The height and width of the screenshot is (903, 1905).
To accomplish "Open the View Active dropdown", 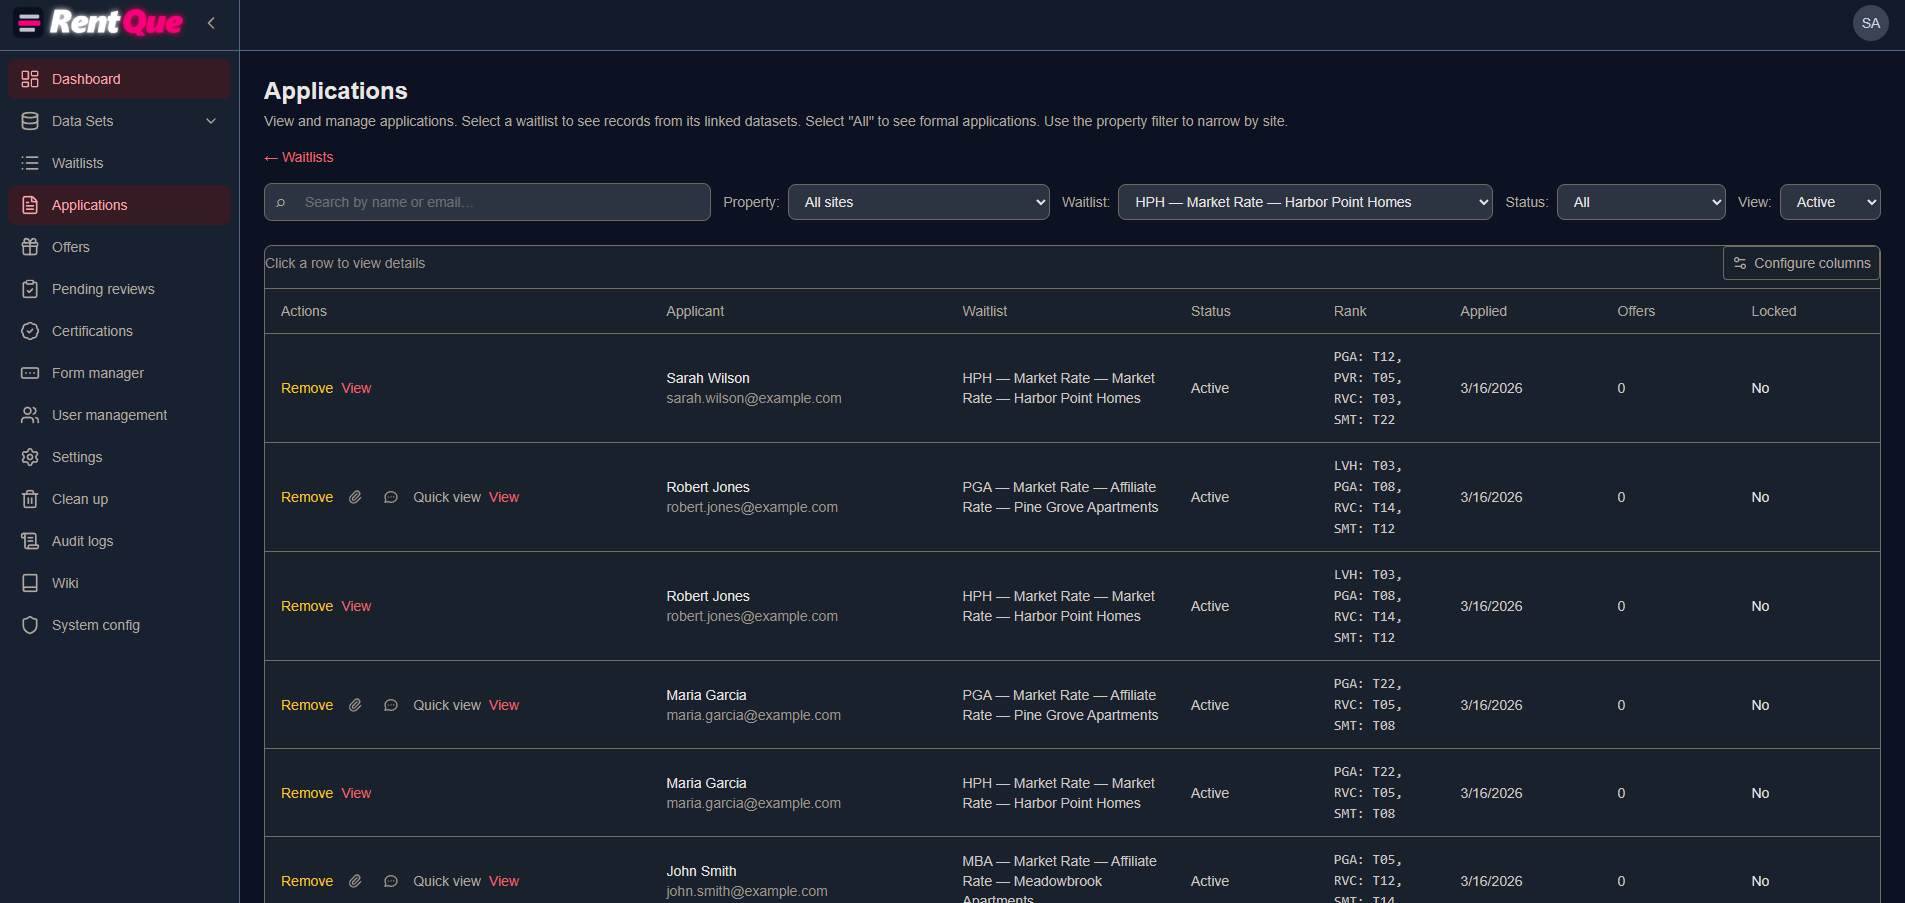I will (1830, 202).
